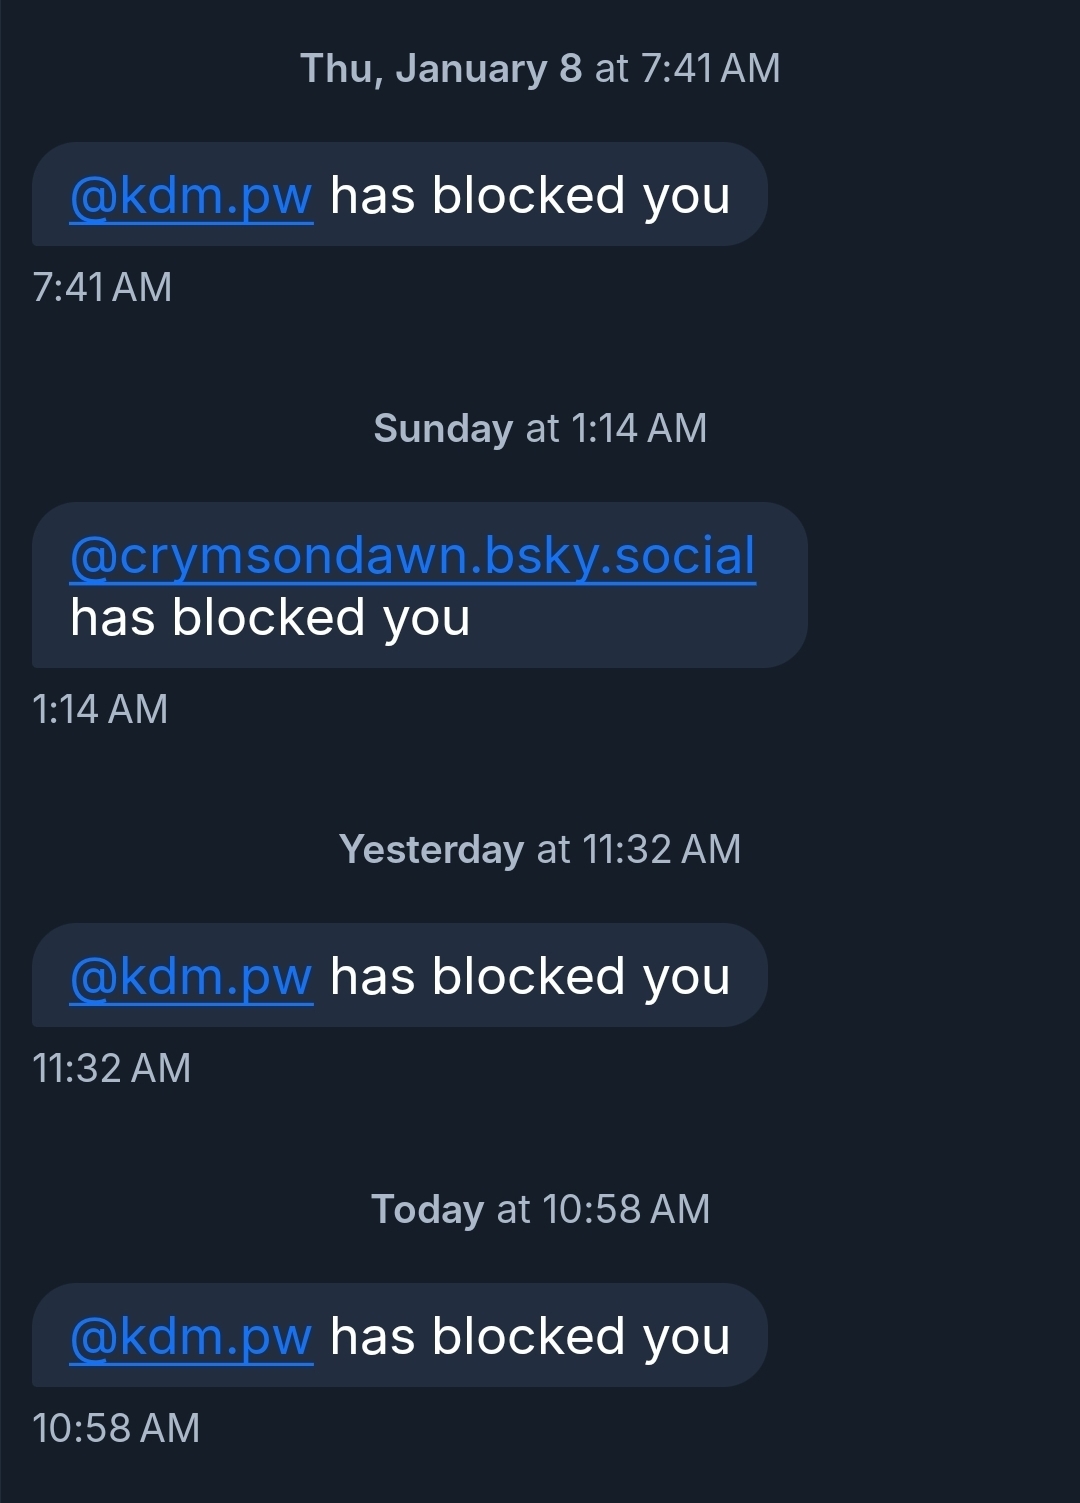Click 'at 10:58 AM' in the Today header

(x=603, y=1209)
